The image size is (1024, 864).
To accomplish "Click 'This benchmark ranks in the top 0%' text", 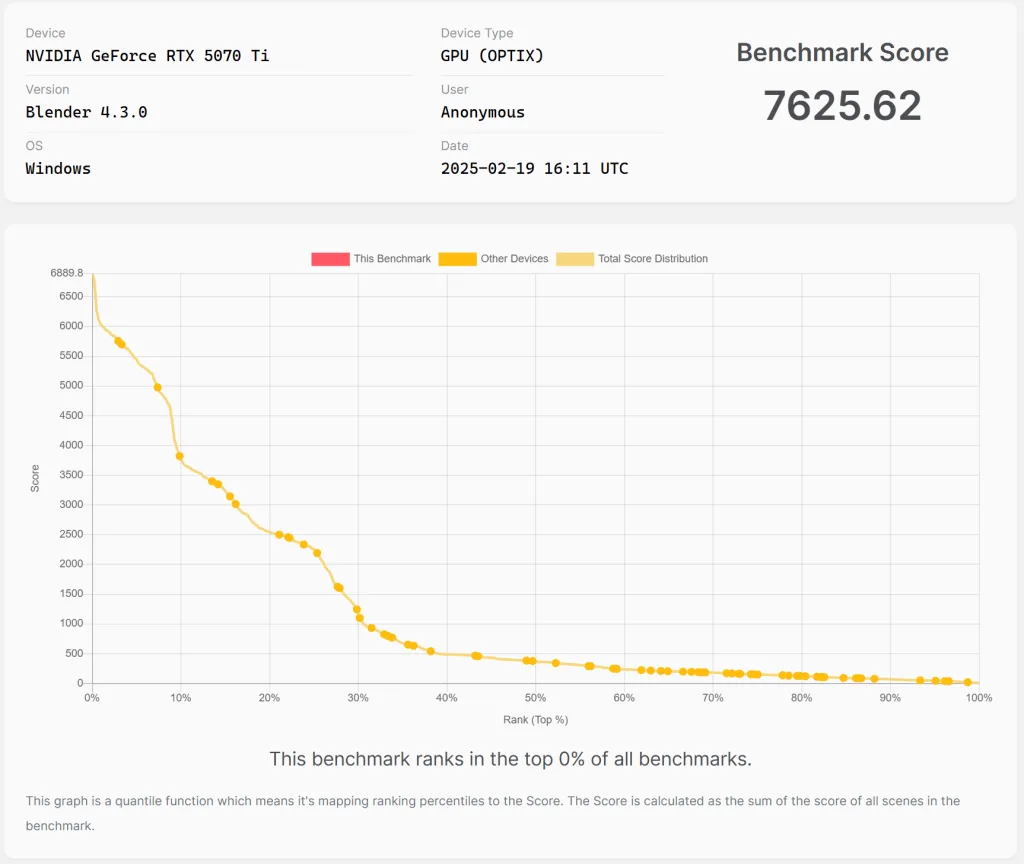I will [511, 759].
